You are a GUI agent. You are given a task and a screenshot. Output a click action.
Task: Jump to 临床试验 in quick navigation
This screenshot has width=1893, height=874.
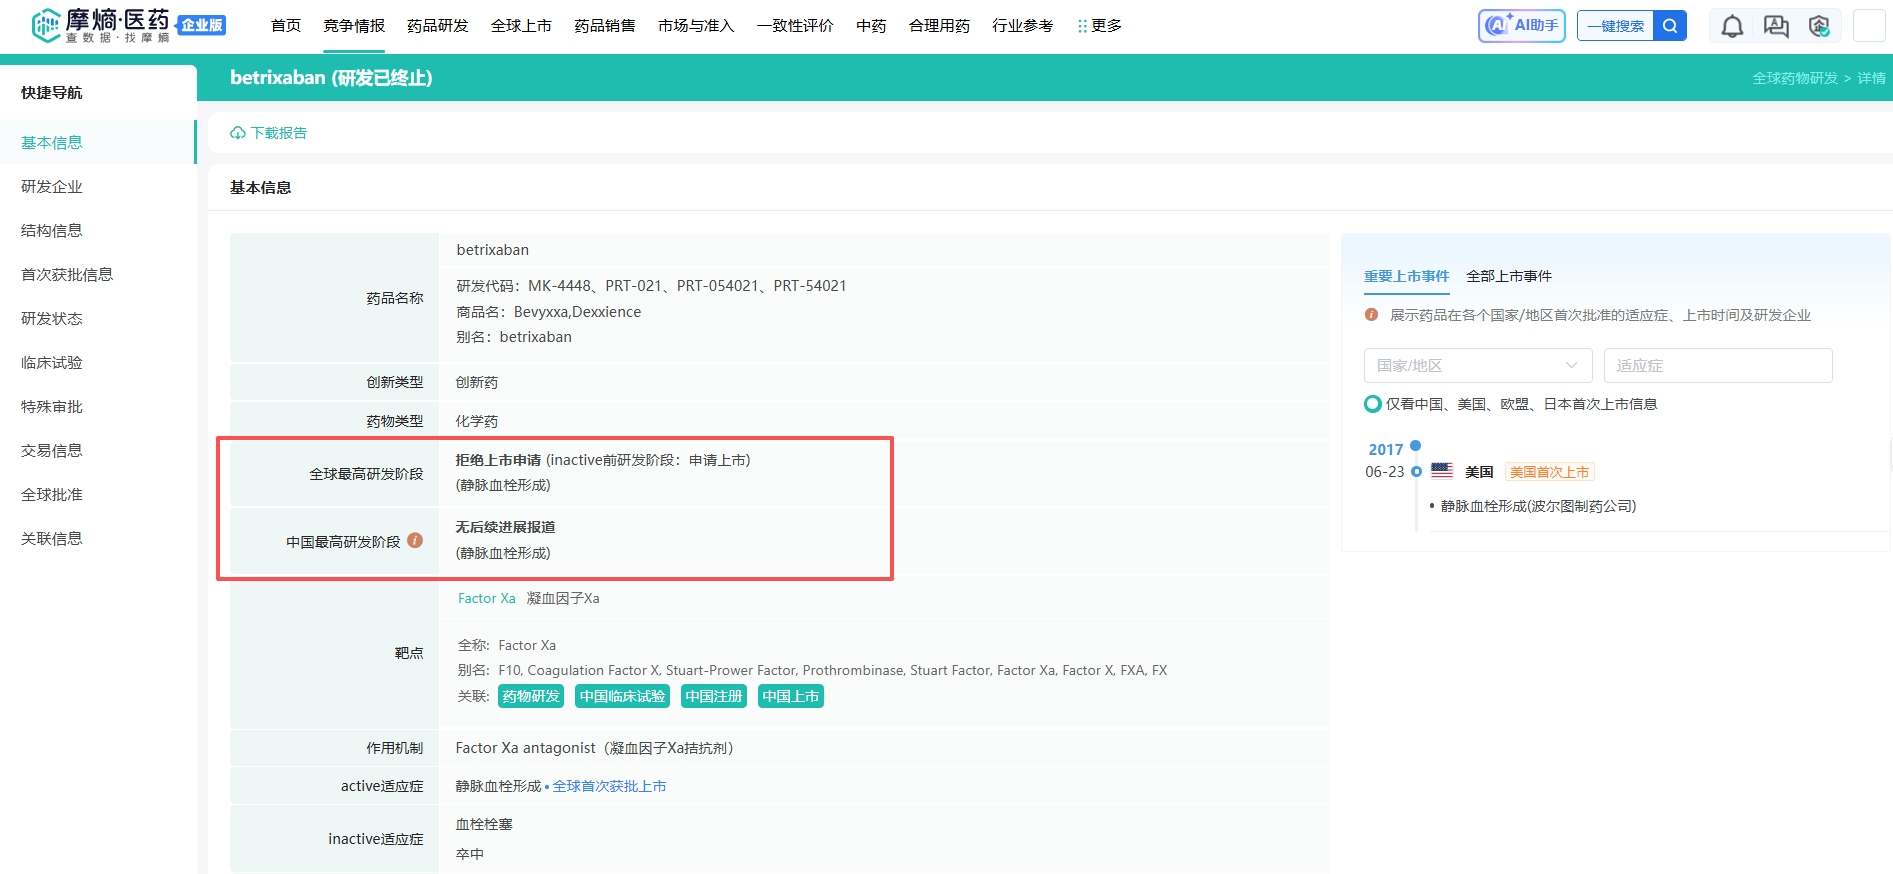pos(52,363)
